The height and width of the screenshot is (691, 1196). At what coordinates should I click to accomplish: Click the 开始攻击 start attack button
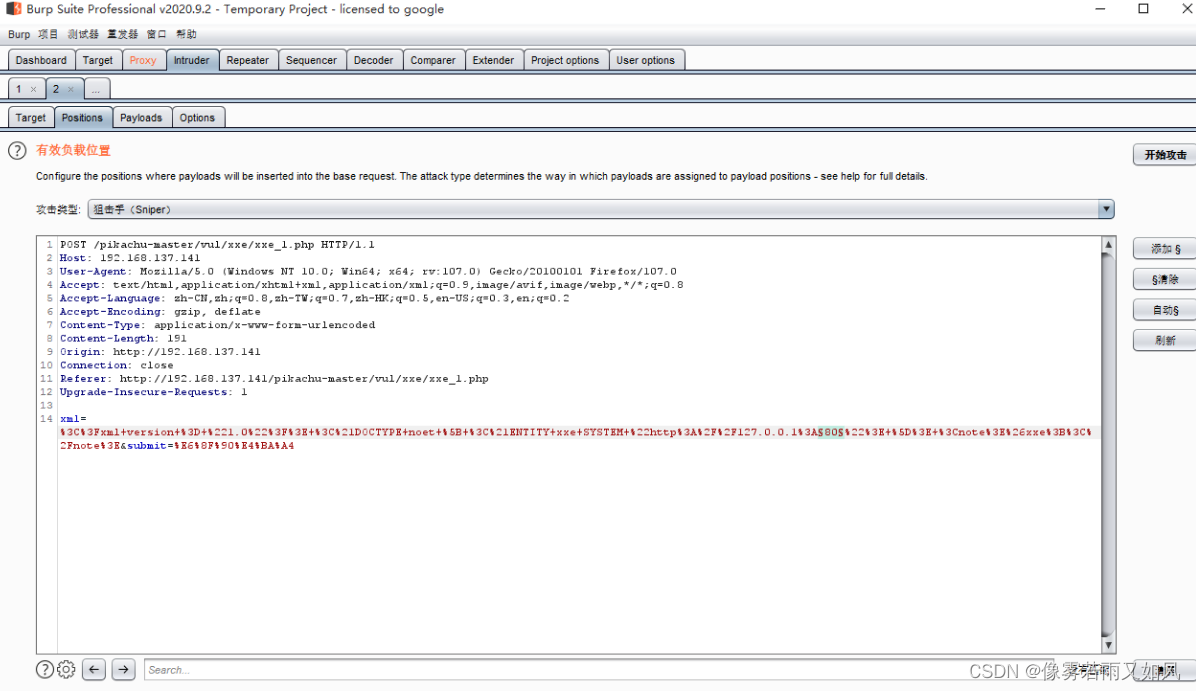point(1165,155)
